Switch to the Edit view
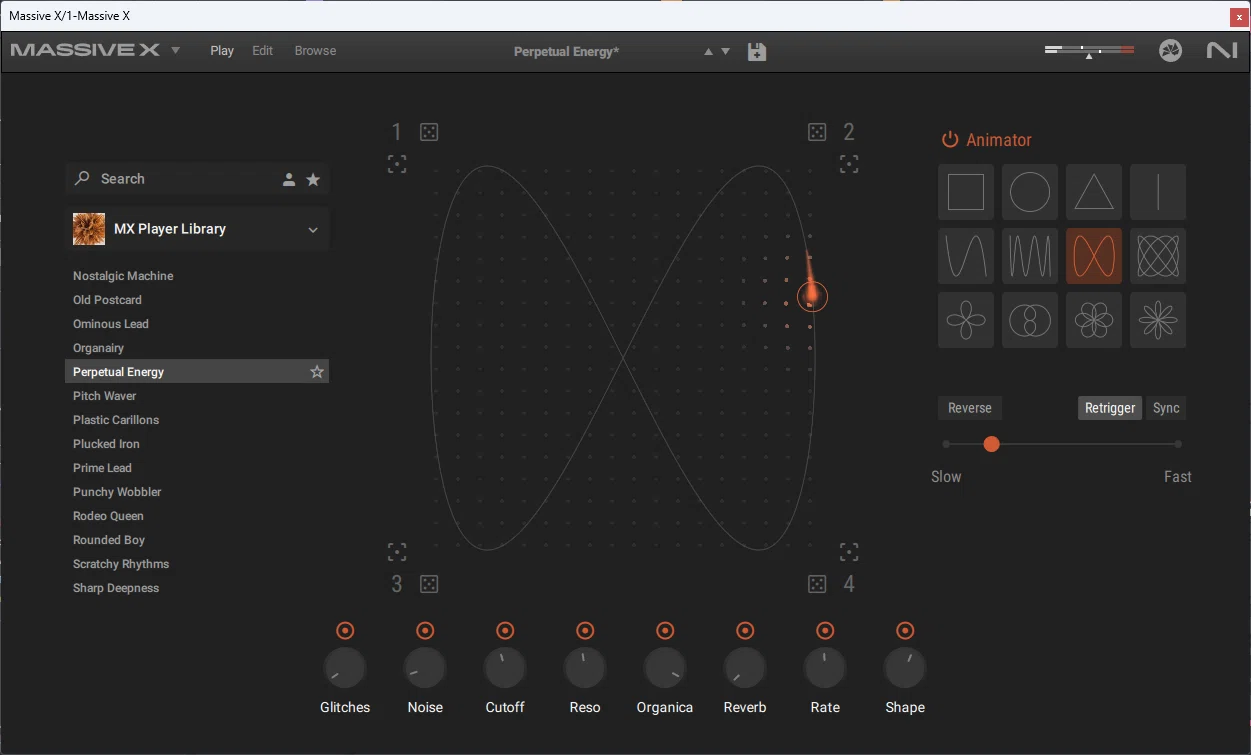 pos(263,50)
